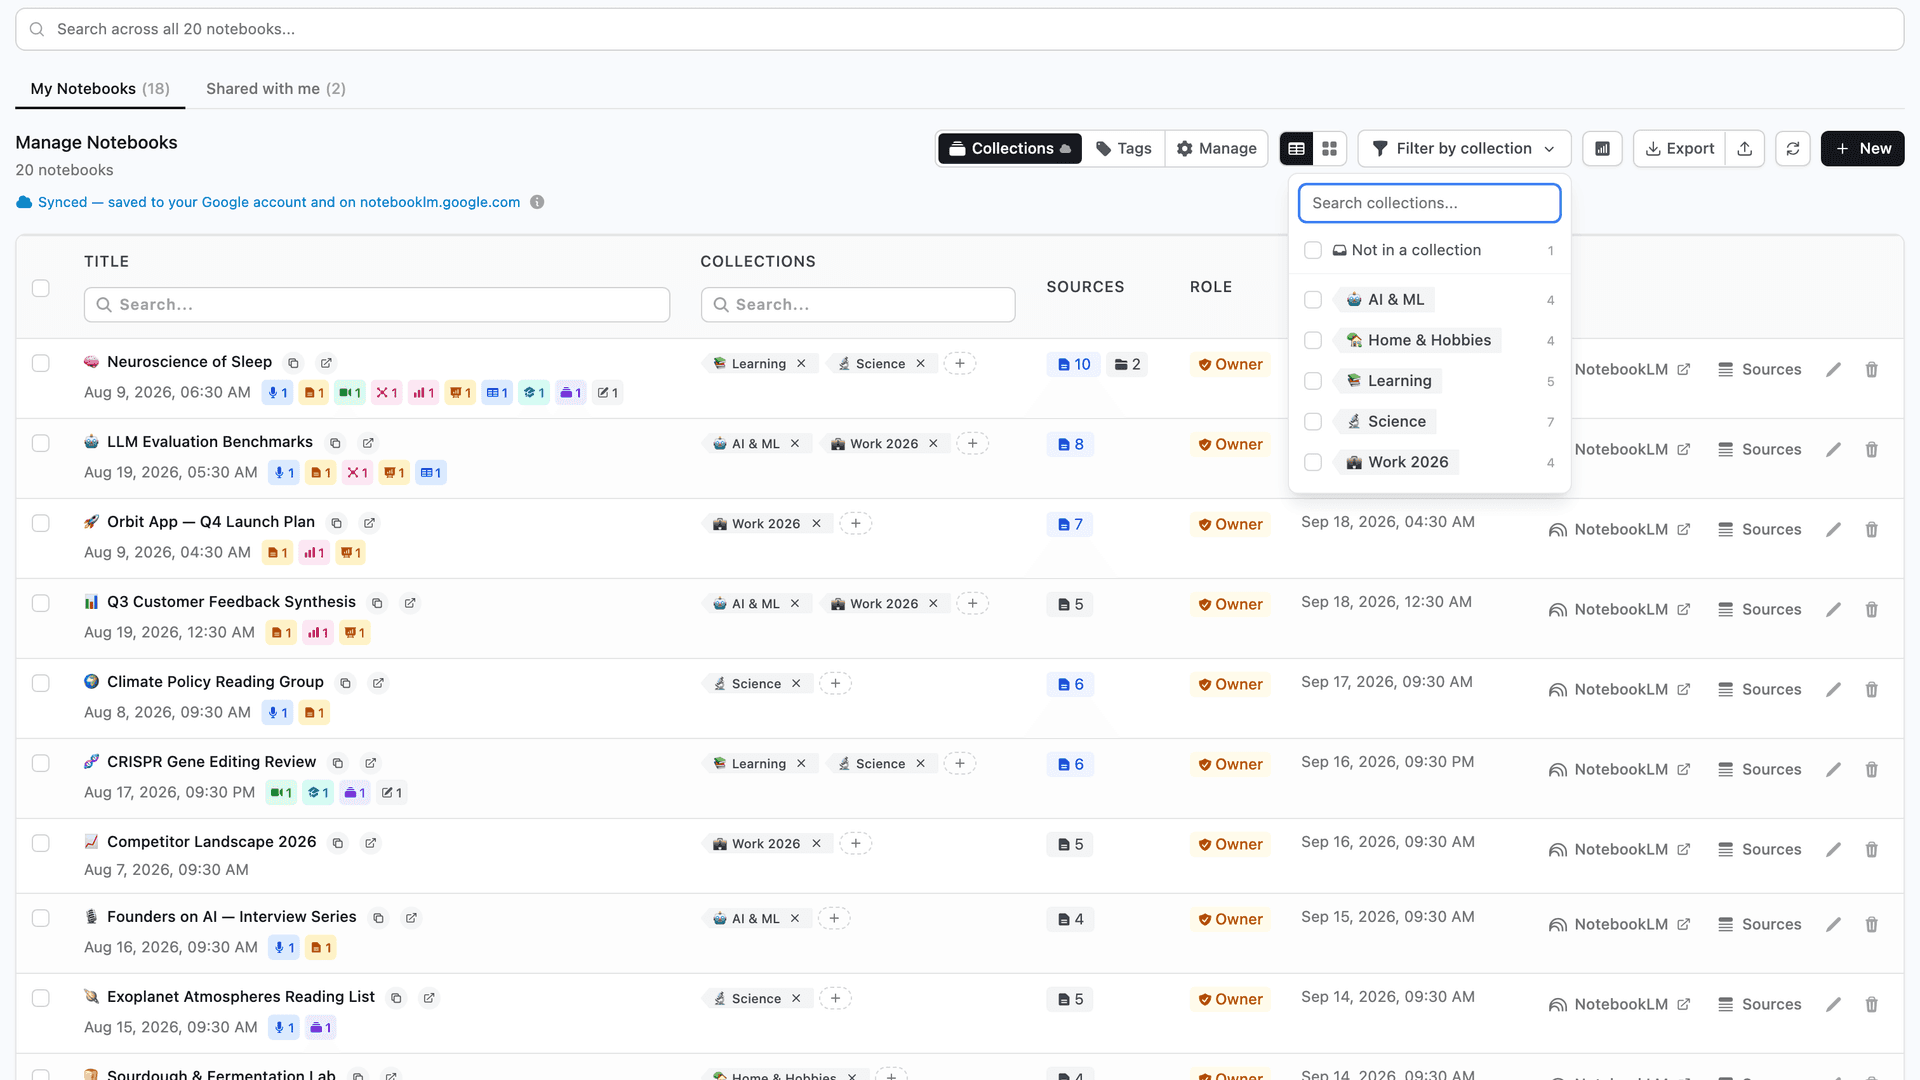Click the global search across notebooks field
This screenshot has width=1920, height=1080.
coord(959,29)
